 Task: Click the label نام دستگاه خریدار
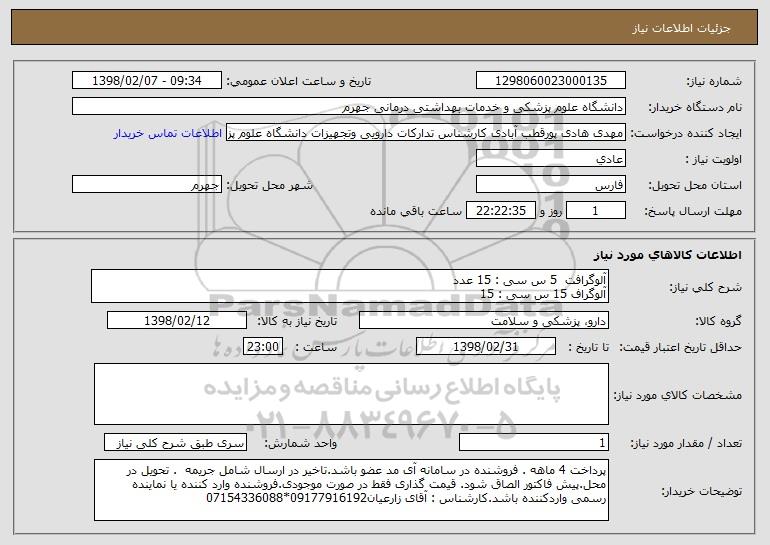point(695,108)
